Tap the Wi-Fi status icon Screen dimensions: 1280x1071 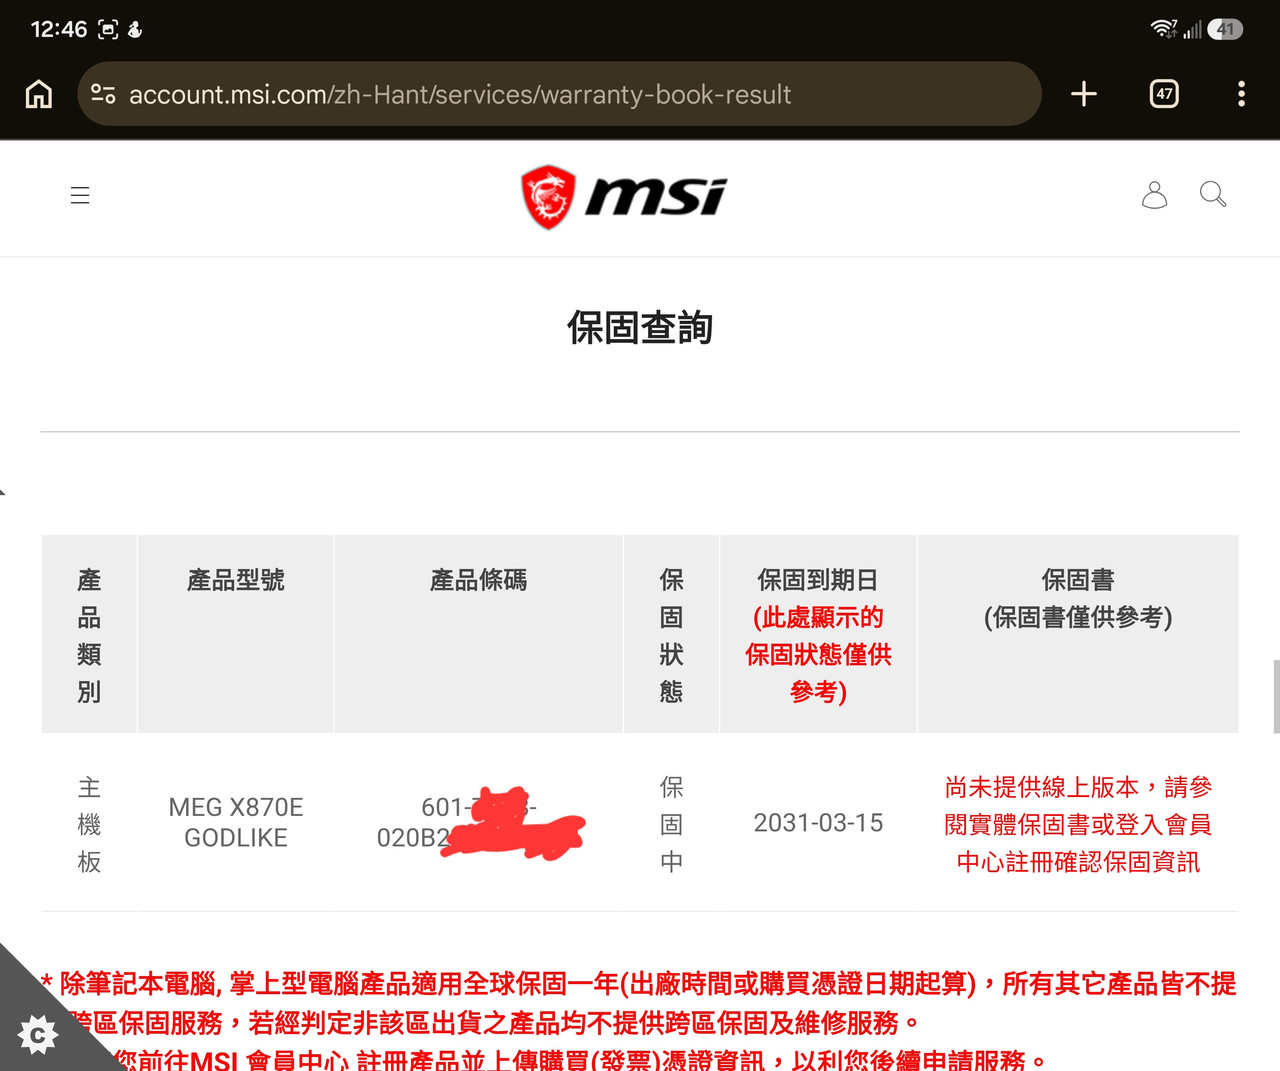tap(1163, 29)
